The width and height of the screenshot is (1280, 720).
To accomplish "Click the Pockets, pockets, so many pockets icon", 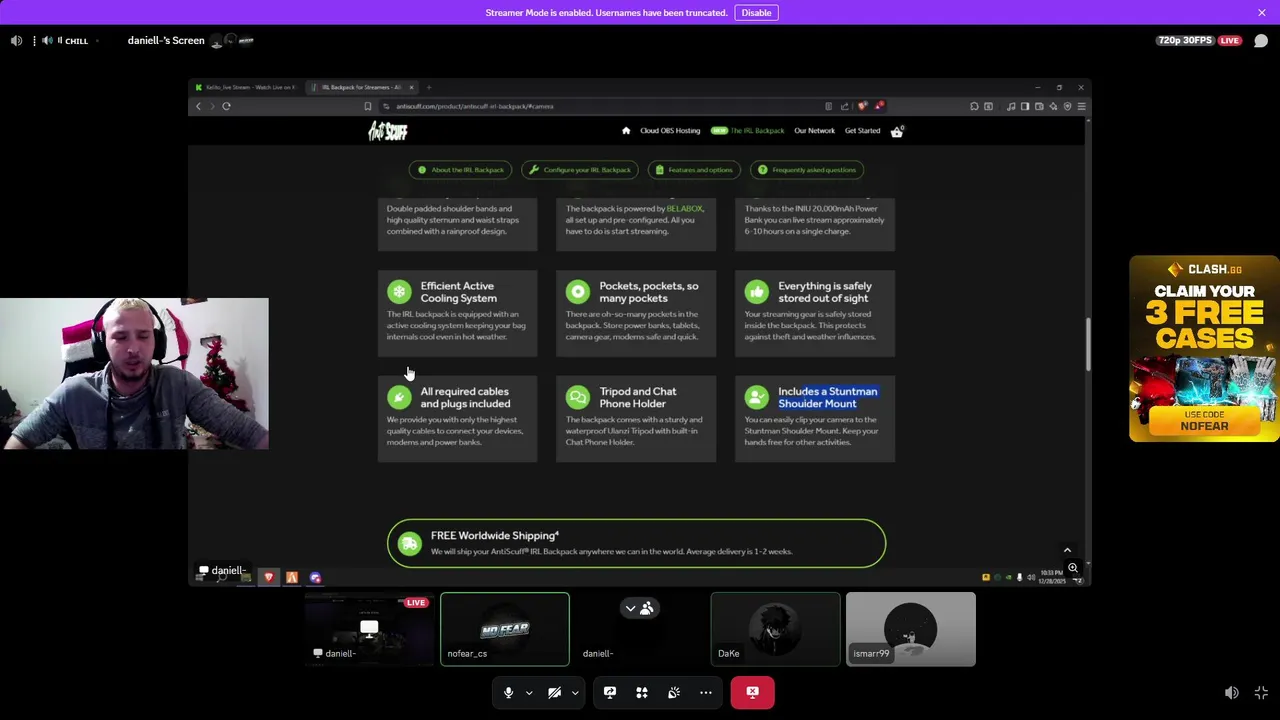I will point(578,292).
